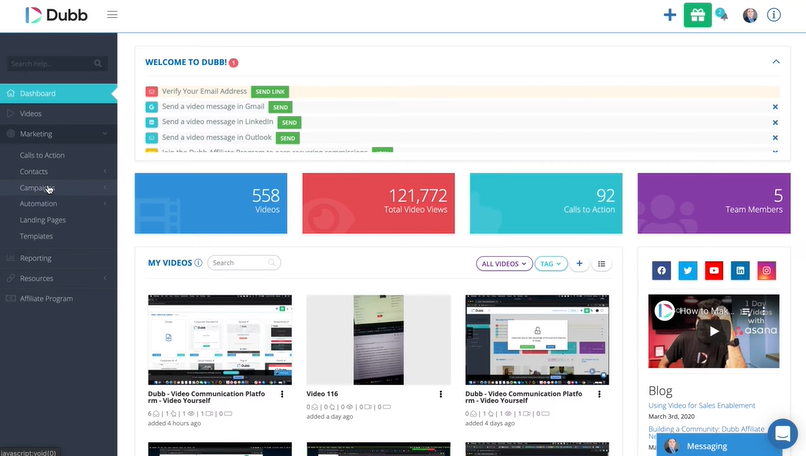Viewport: 806px width, 456px height.
Task: Click the info icon in header
Action: 774,15
